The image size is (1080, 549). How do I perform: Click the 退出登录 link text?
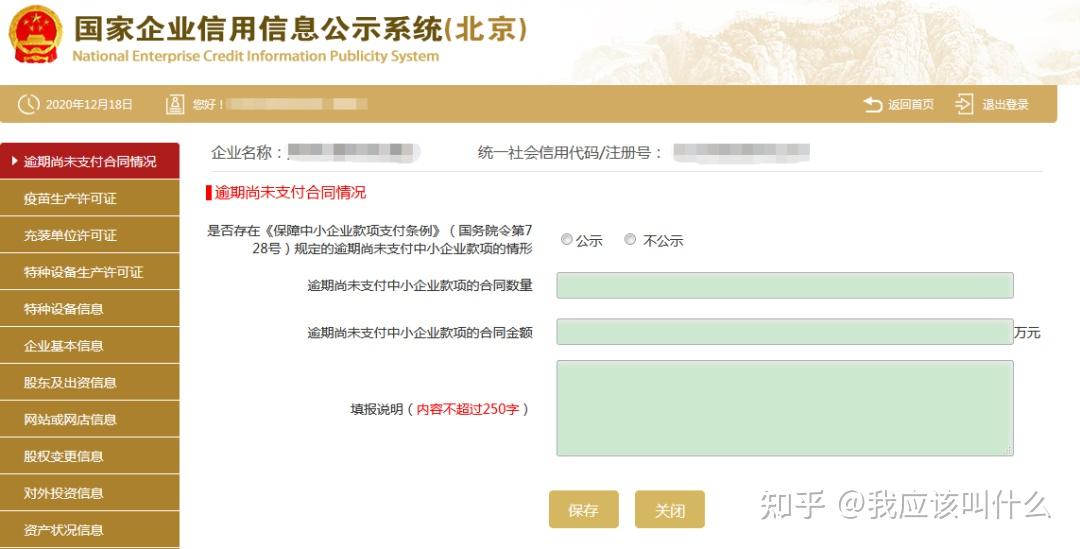[1005, 105]
